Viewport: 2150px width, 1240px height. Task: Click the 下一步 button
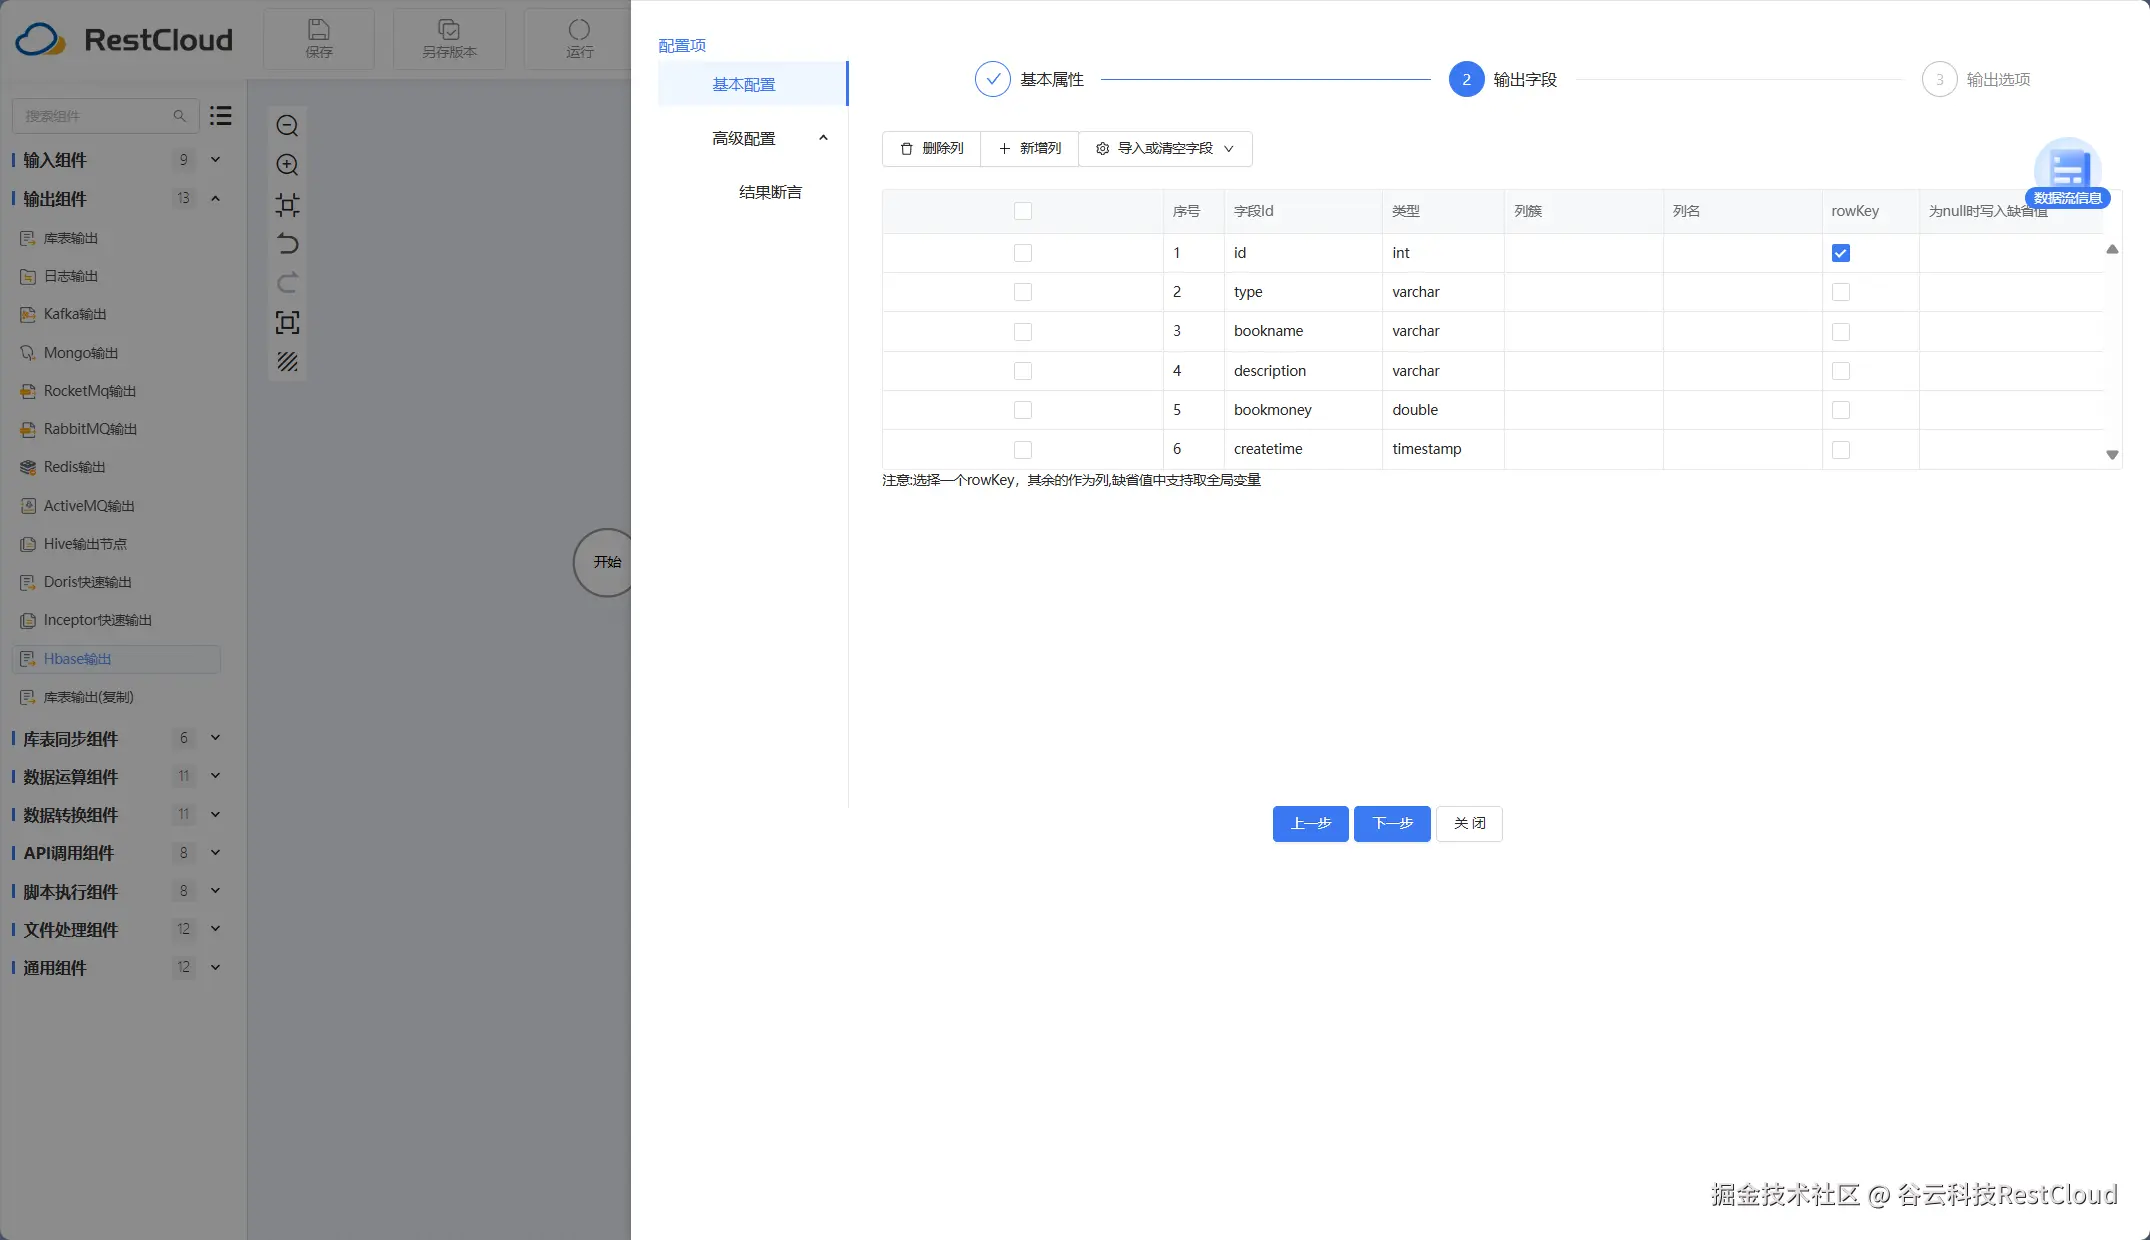1392,824
